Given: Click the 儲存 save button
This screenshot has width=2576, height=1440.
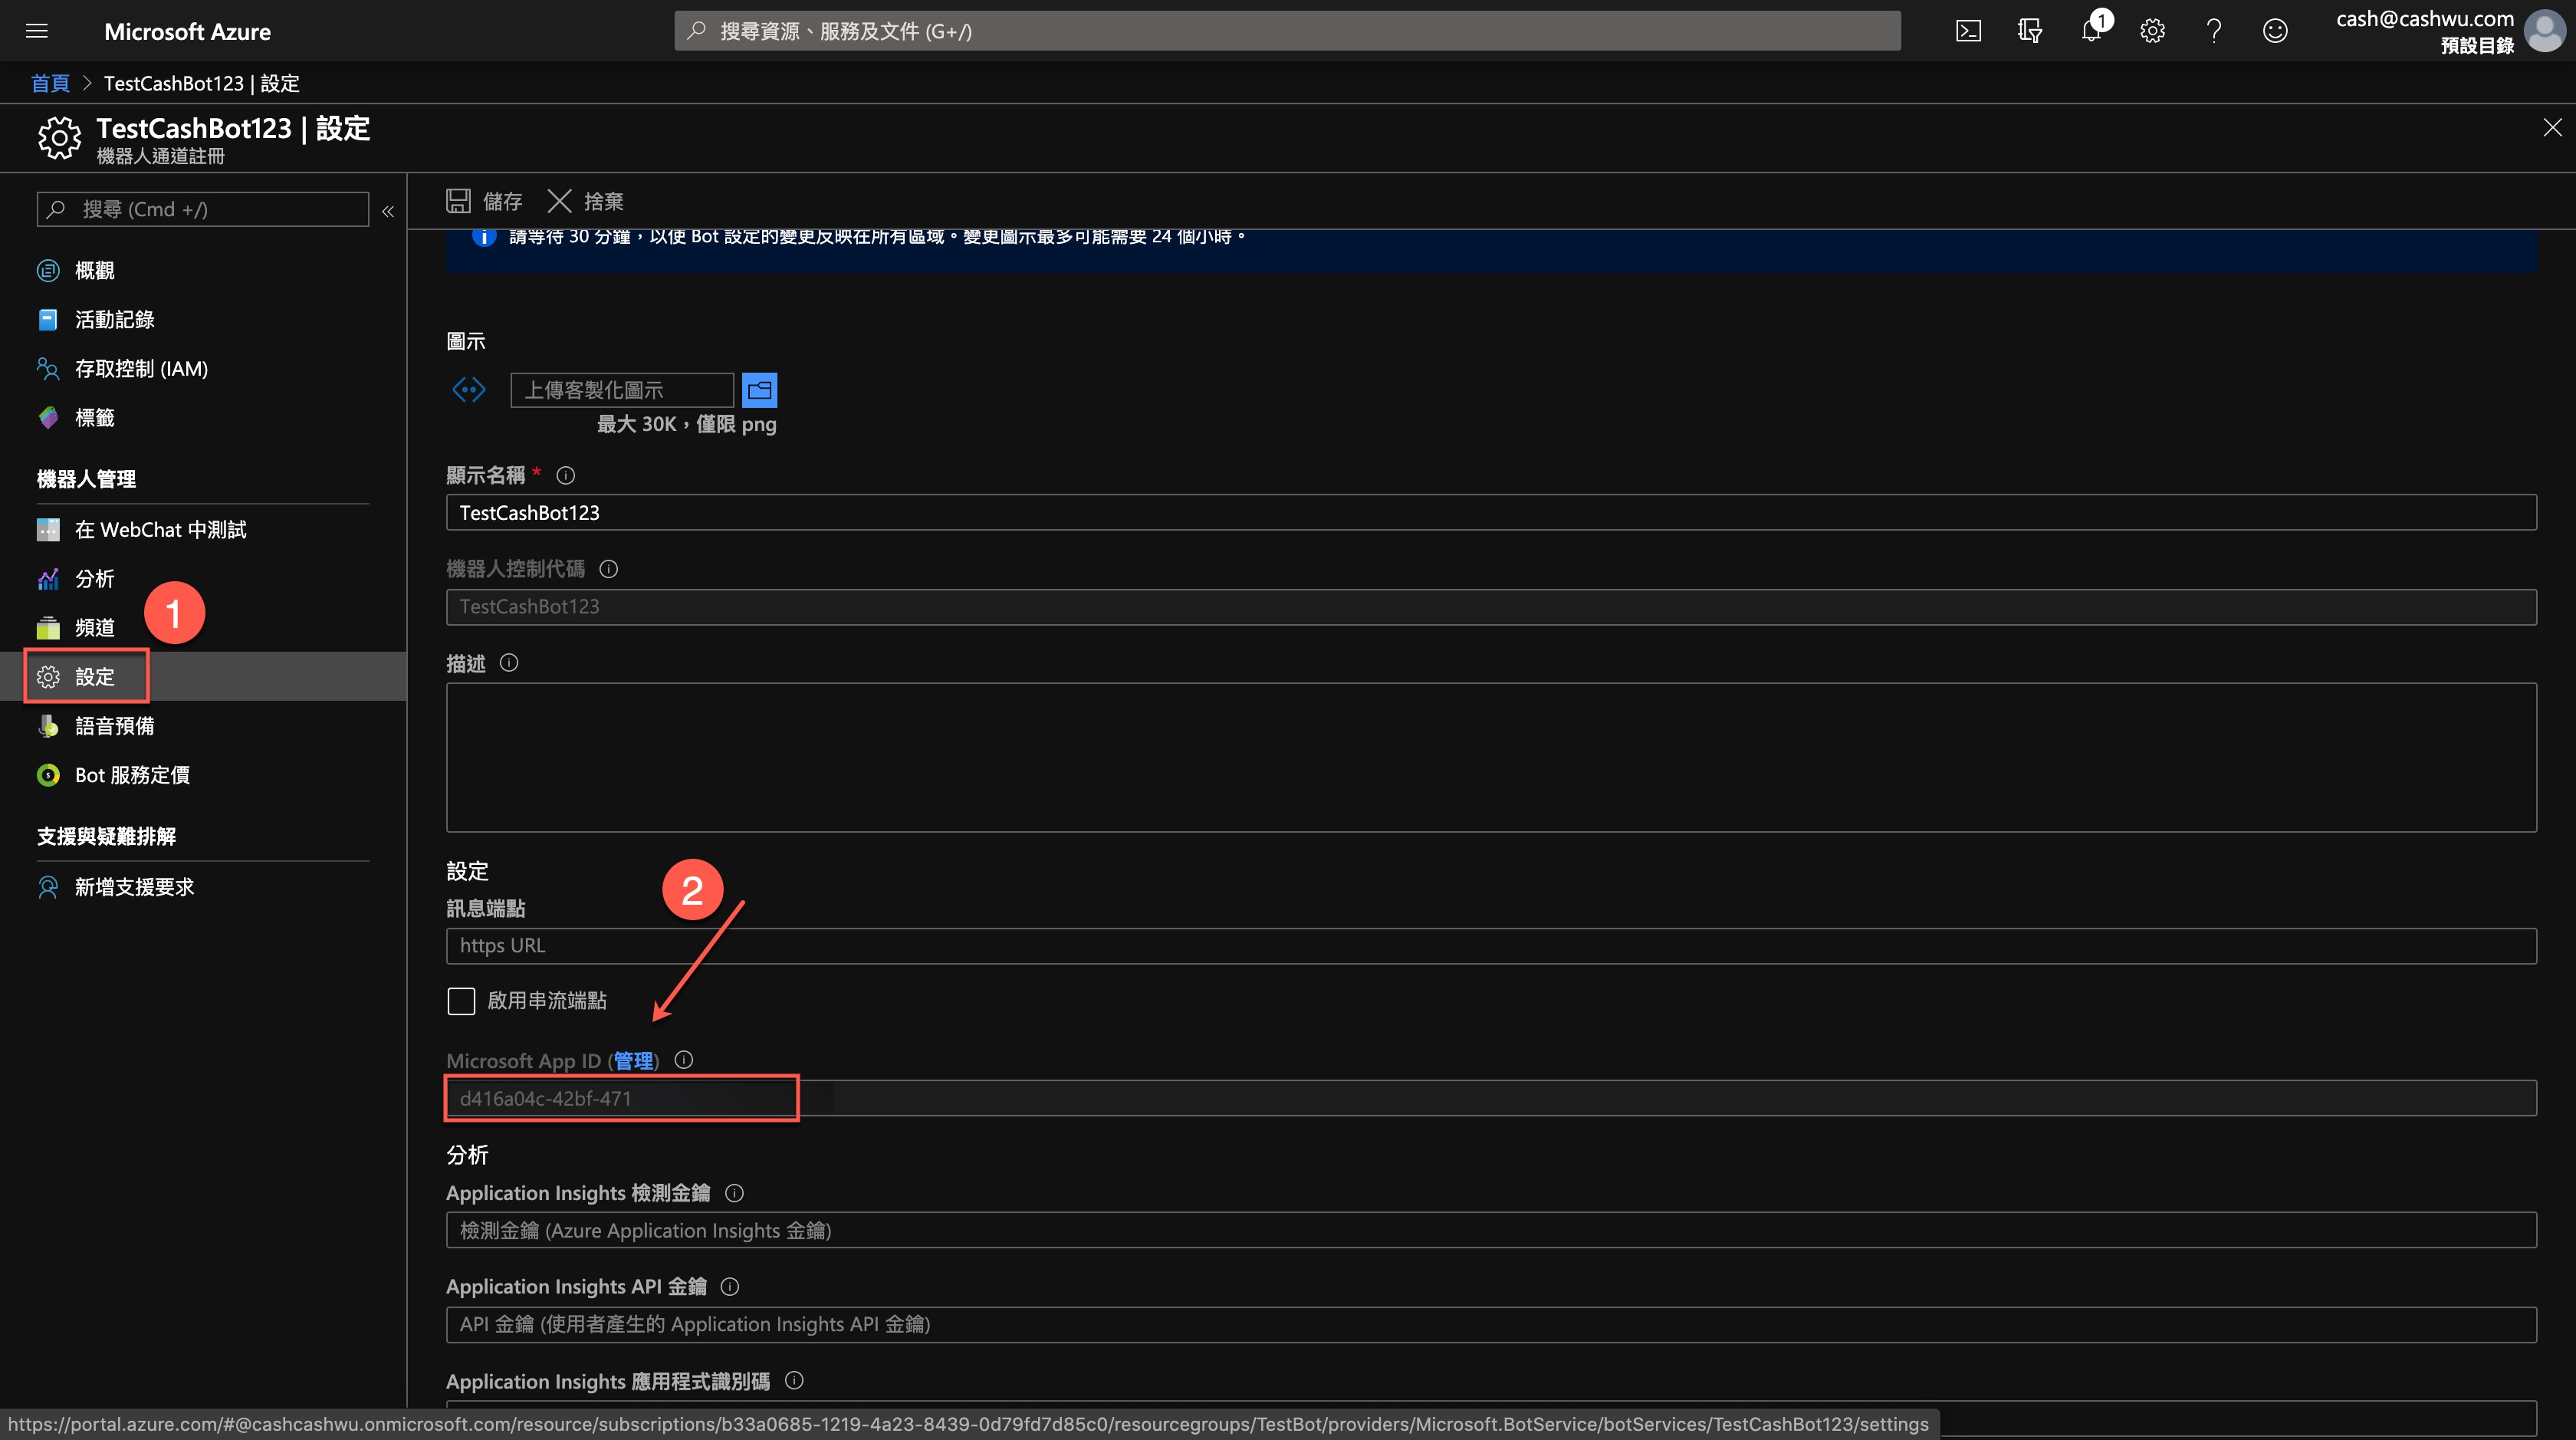Looking at the screenshot, I should (485, 201).
